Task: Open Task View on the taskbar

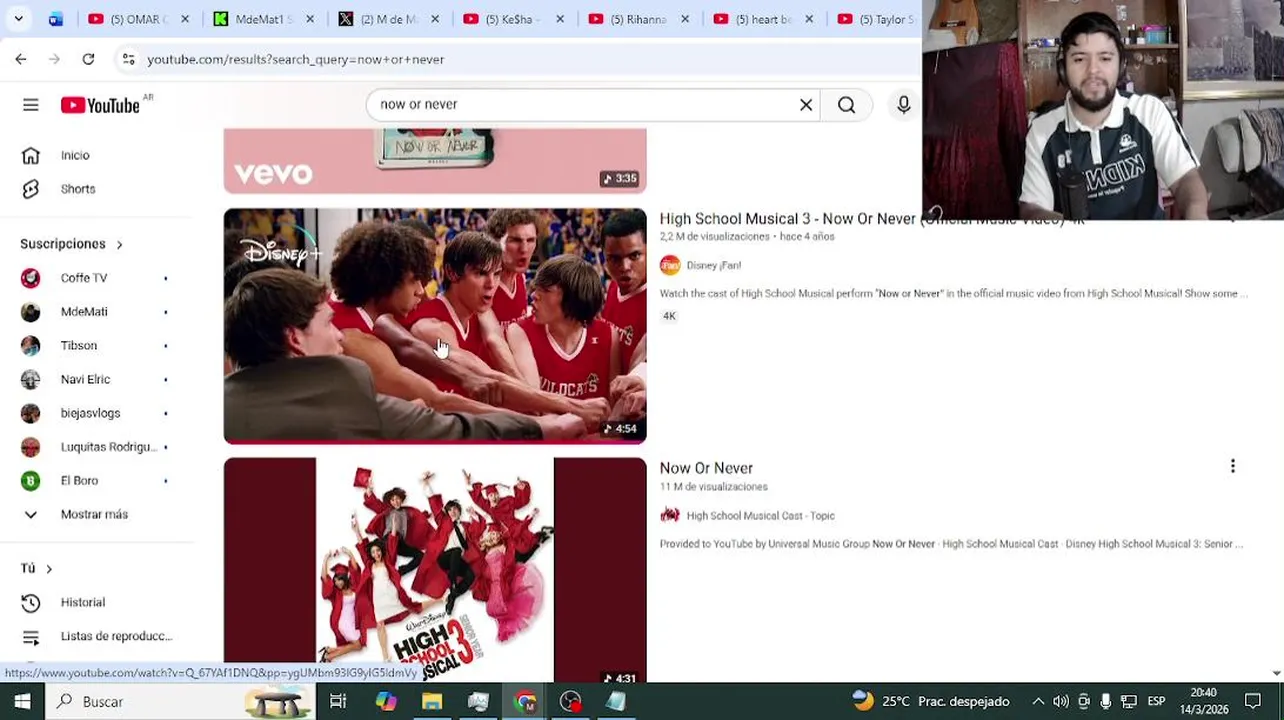Action: tap(338, 701)
